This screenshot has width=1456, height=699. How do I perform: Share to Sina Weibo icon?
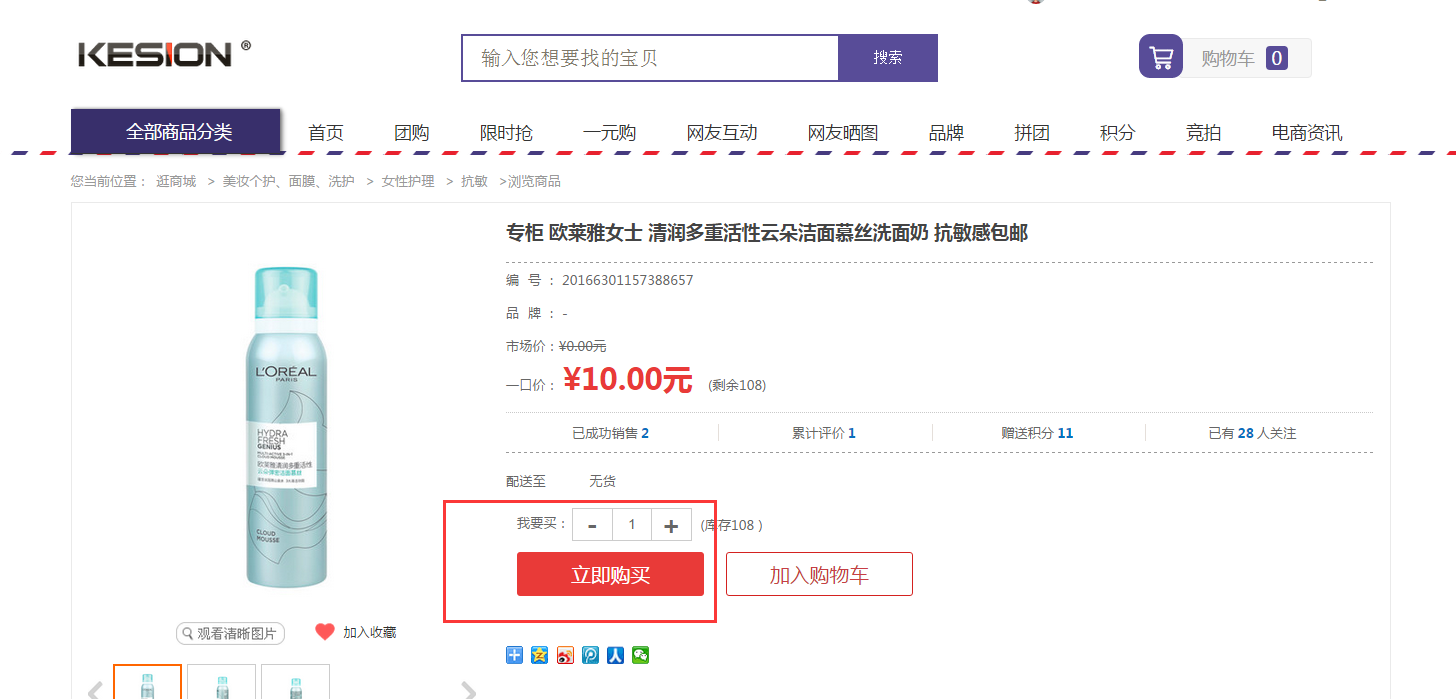pyautogui.click(x=566, y=655)
